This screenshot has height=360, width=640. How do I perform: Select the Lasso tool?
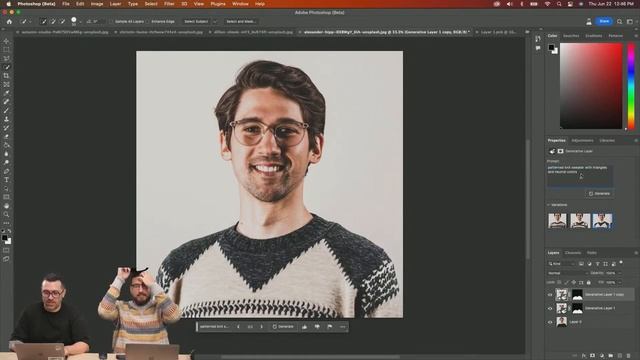pyautogui.click(x=6, y=58)
